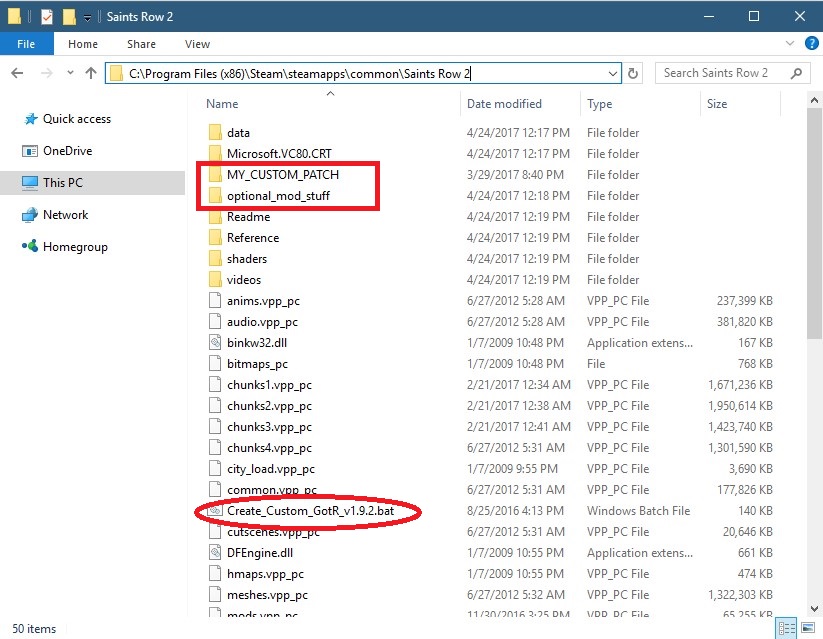The image size is (823, 639).
Task: Expand the ribbon with the chevron
Action: 789,43
